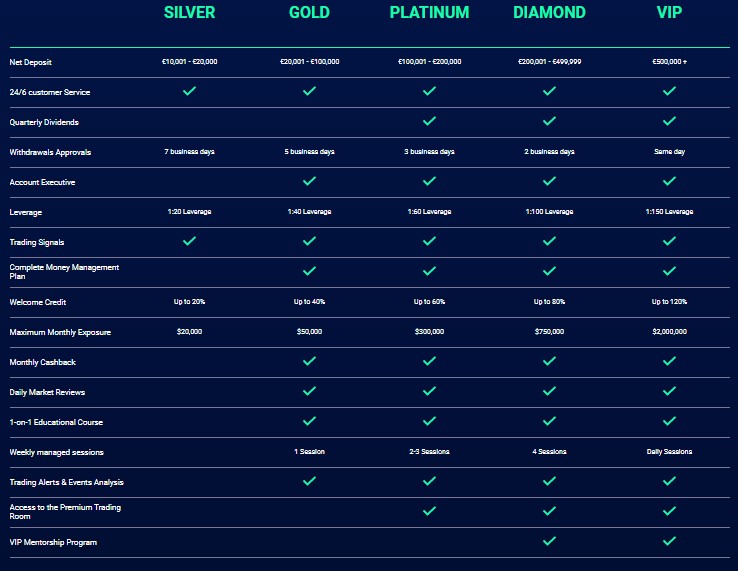Image resolution: width=738 pixels, height=571 pixels.
Task: Click Diamond's $750,000 Maximum Monthly Exposure
Action: pos(549,332)
